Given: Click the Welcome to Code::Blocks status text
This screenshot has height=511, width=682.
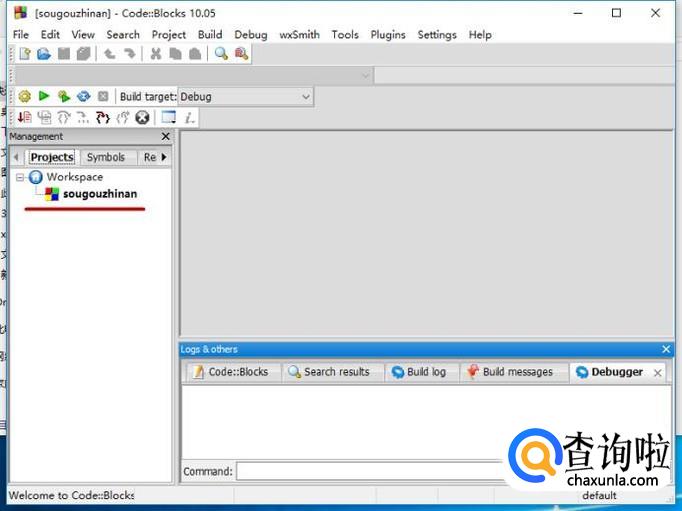Looking at the screenshot, I should click(x=72, y=495).
